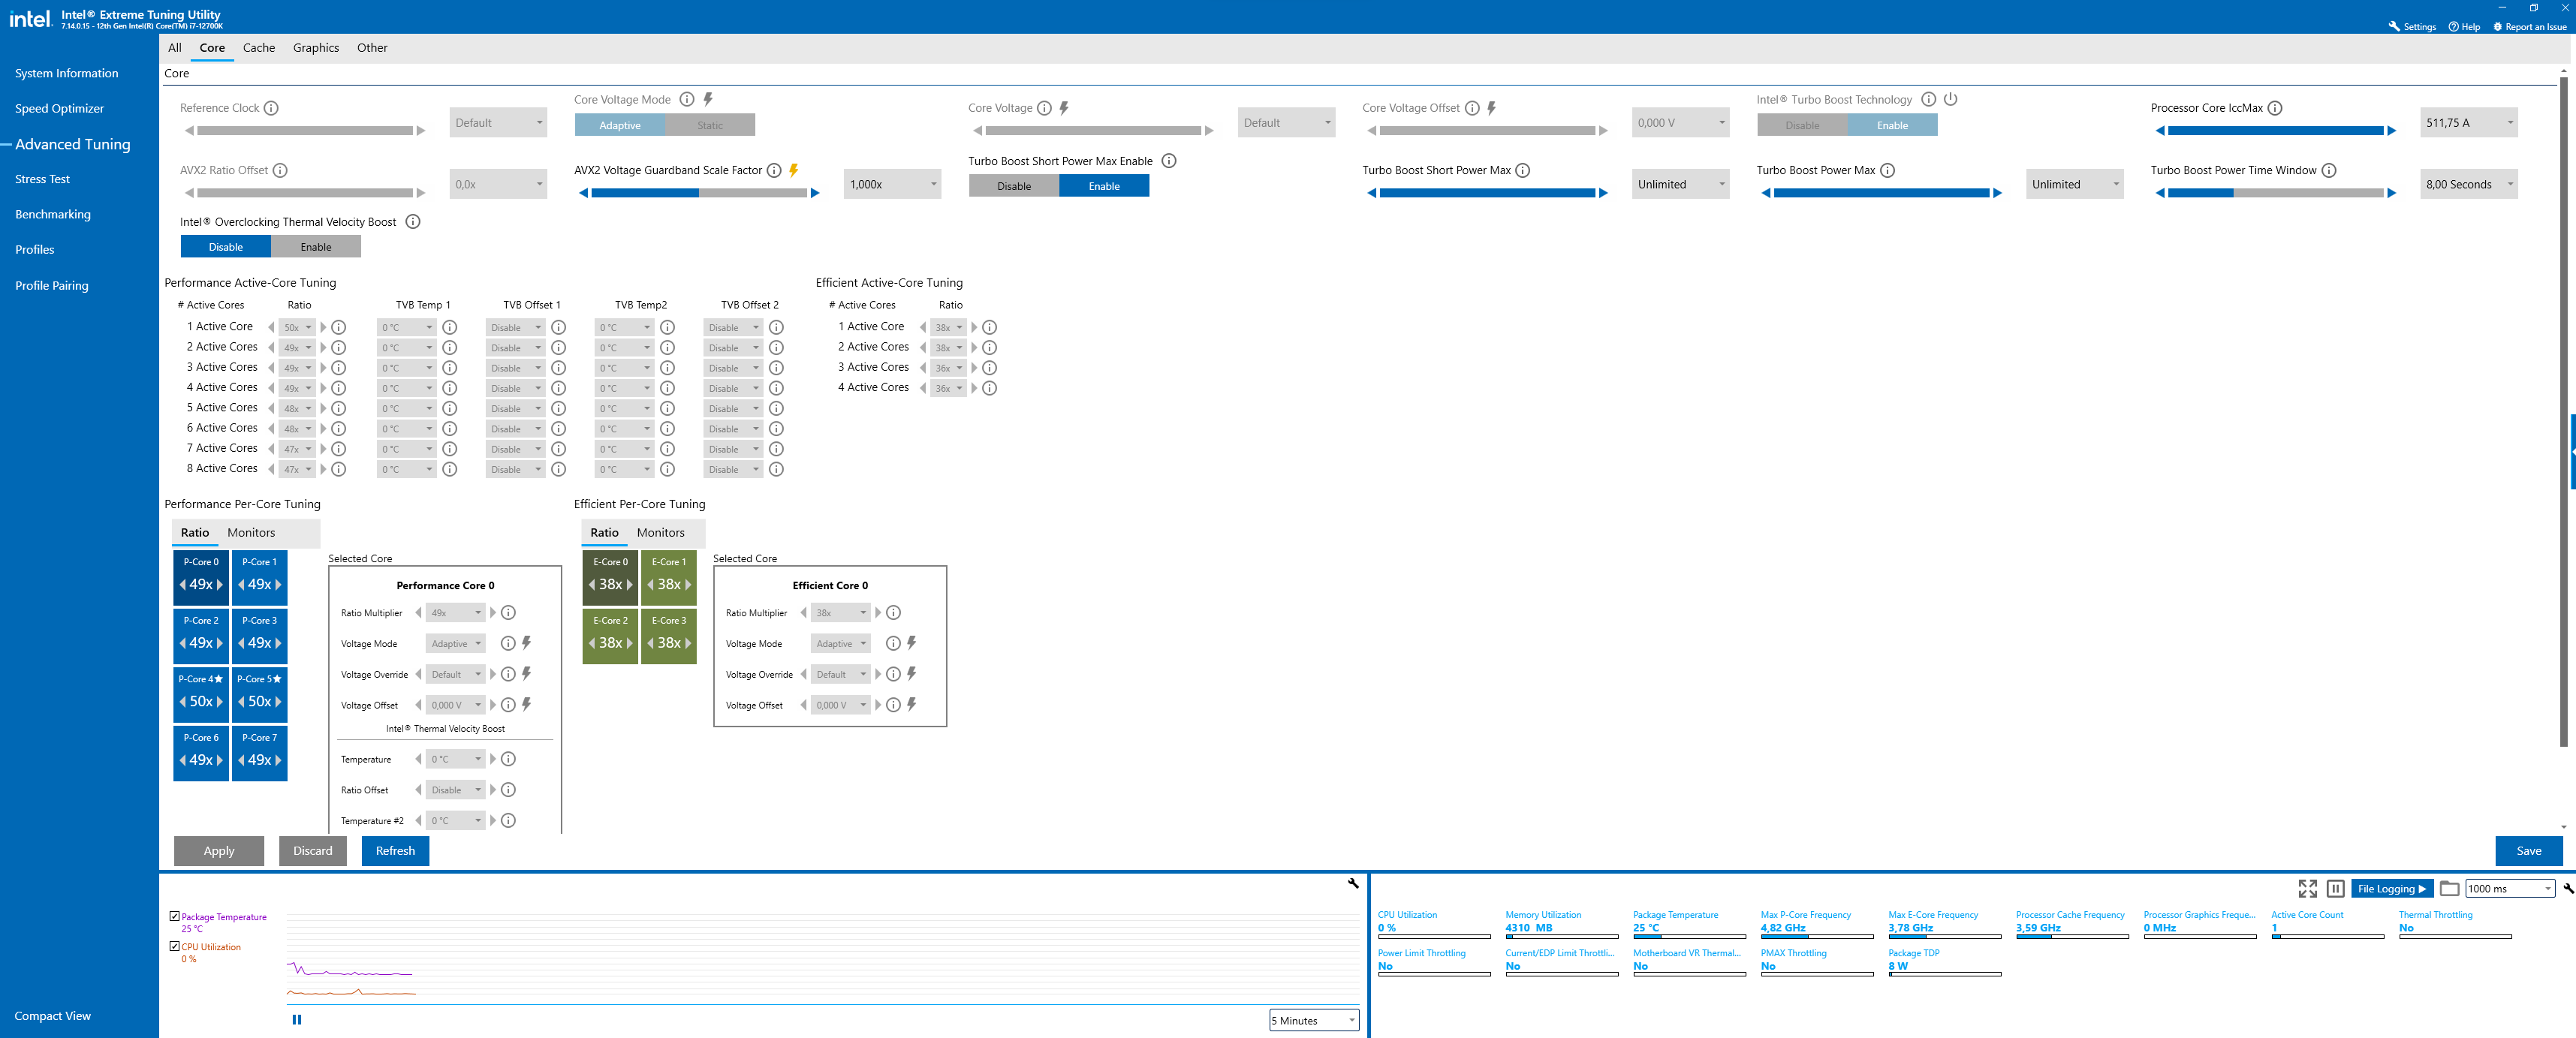Open the 1000 ms polling interval dropdown

[2509, 888]
